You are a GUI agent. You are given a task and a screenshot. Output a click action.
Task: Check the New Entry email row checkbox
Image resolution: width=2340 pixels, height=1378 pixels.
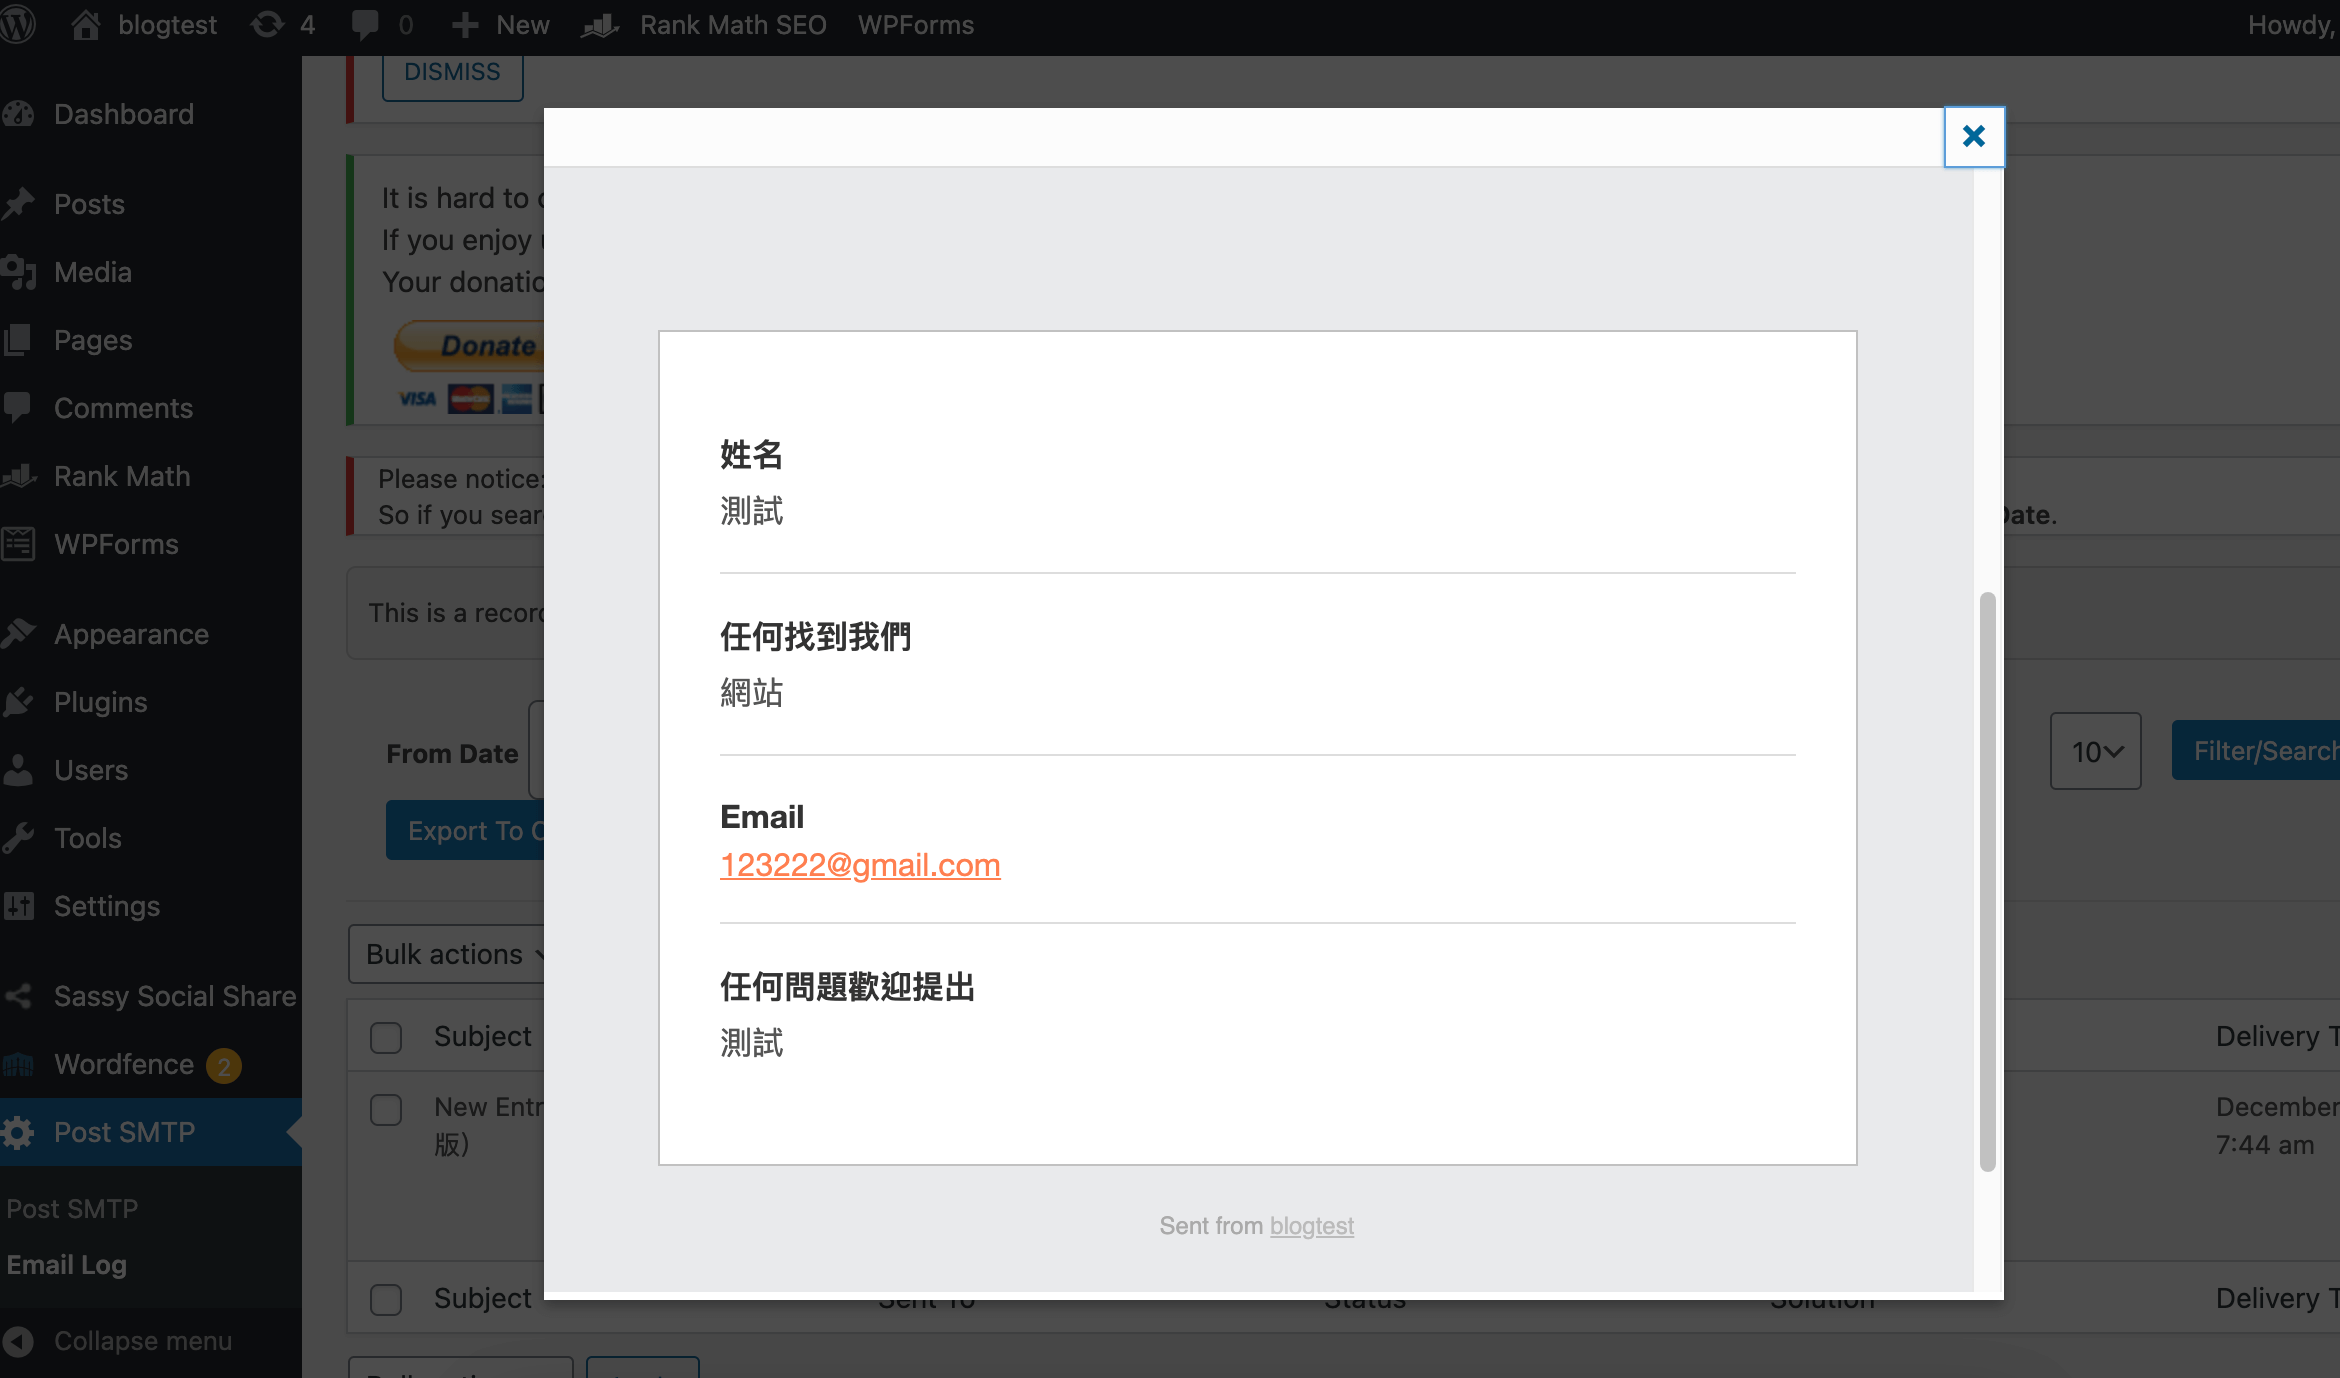[386, 1109]
